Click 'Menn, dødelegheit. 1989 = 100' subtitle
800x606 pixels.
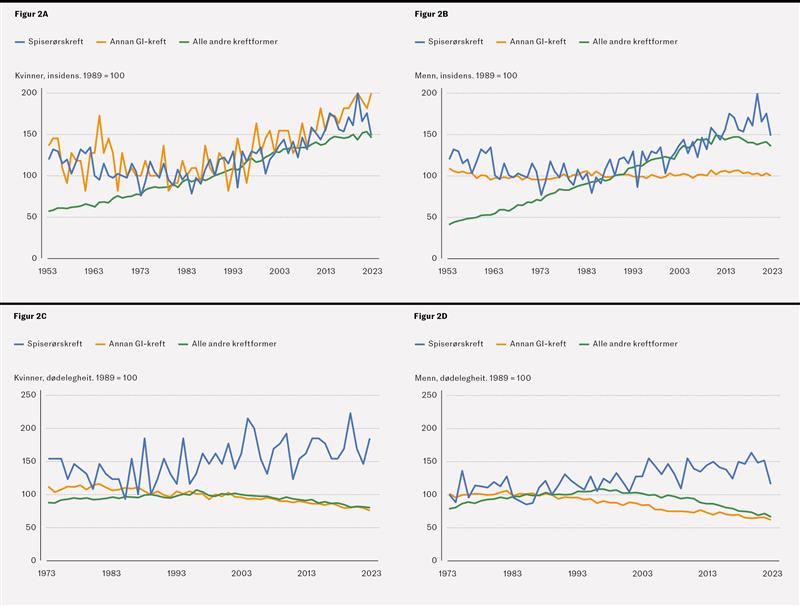pos(468,378)
